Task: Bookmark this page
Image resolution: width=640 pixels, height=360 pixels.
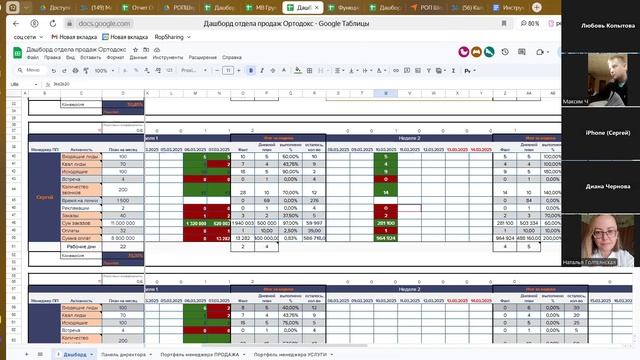Action: click(504, 24)
